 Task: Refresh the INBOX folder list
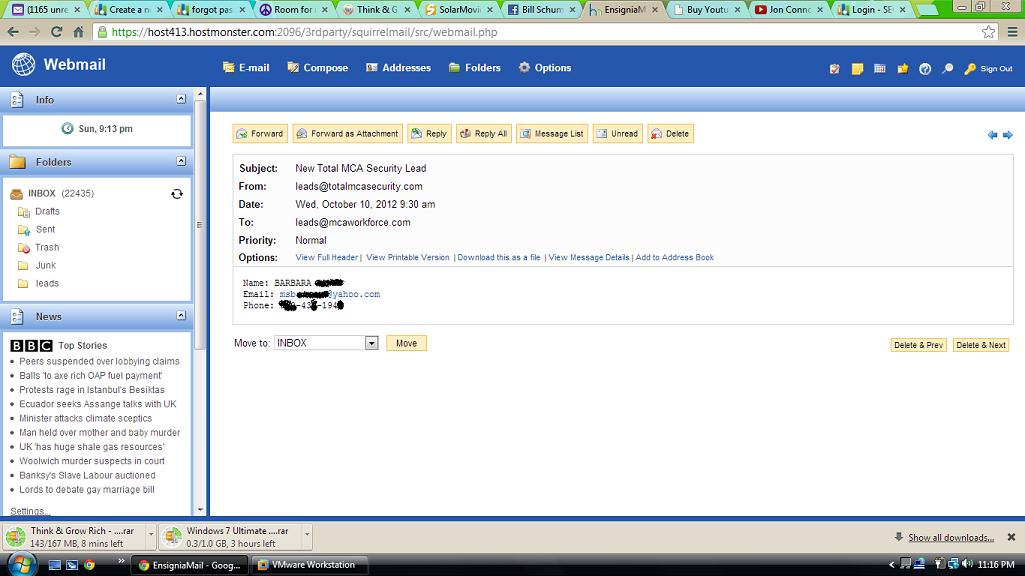click(x=176, y=194)
